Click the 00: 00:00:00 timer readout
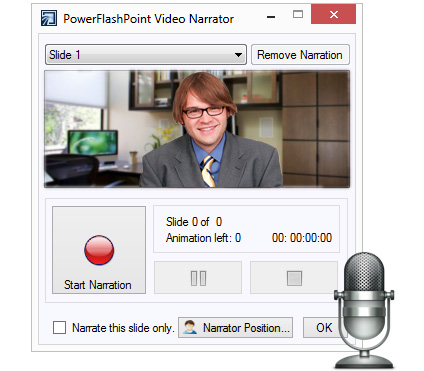The height and width of the screenshot is (371, 424). [x=302, y=238]
